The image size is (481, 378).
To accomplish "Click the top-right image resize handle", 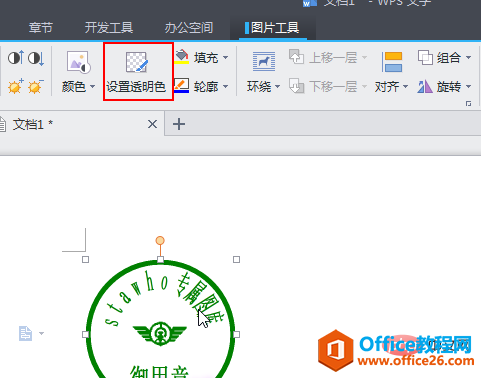I will [x=236, y=259].
